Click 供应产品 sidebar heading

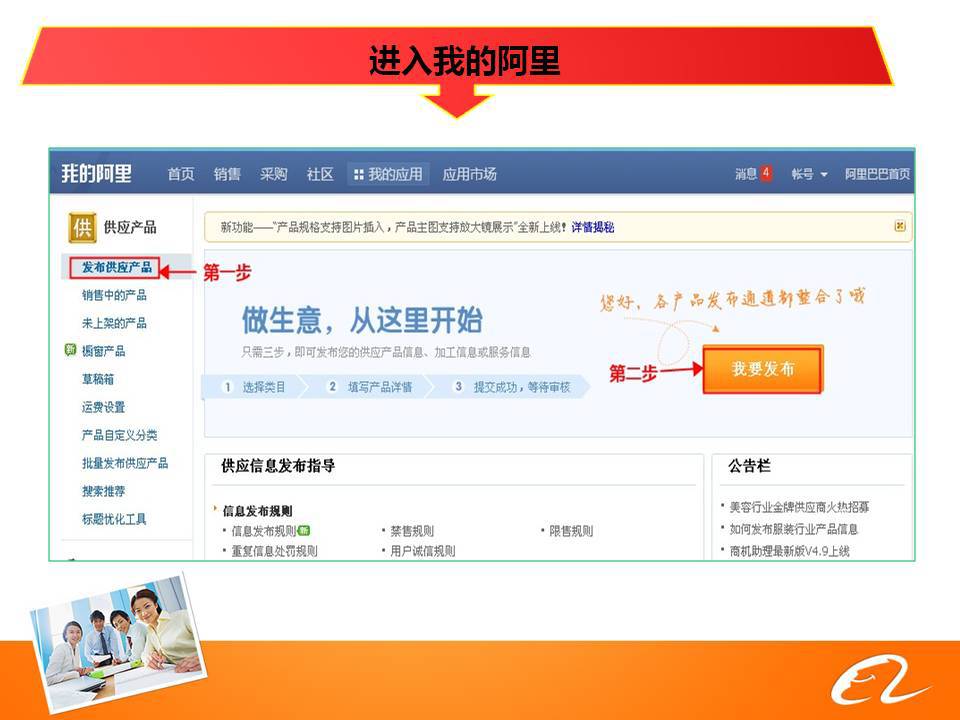130,227
